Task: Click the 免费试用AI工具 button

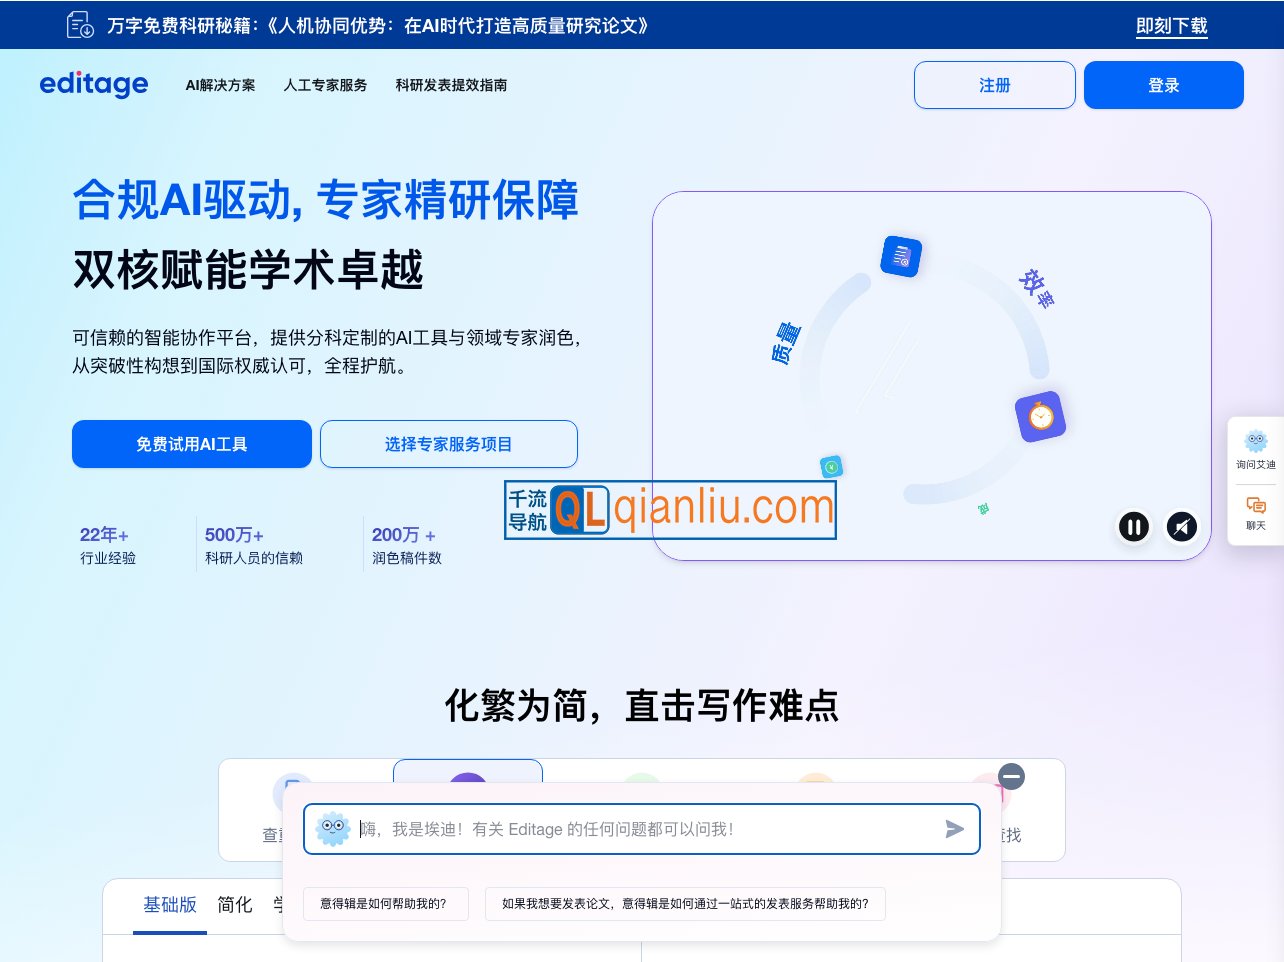Action: click(191, 443)
